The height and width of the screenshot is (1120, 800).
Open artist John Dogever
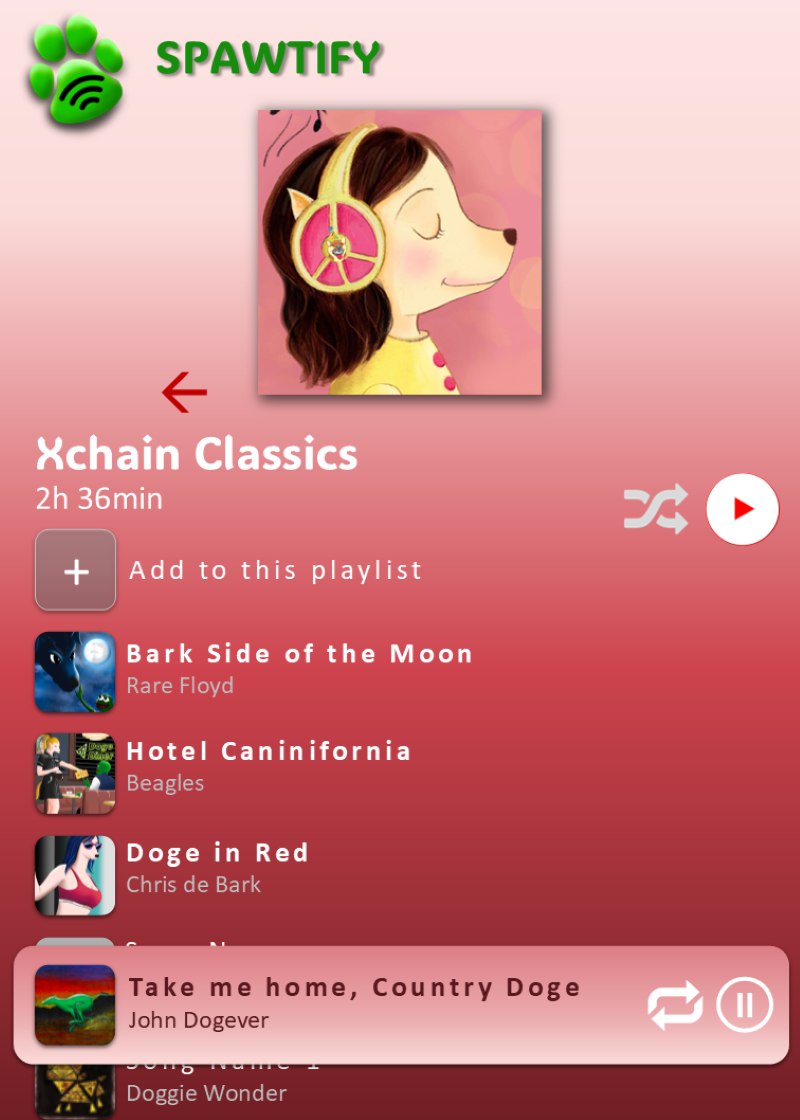[x=199, y=1020]
